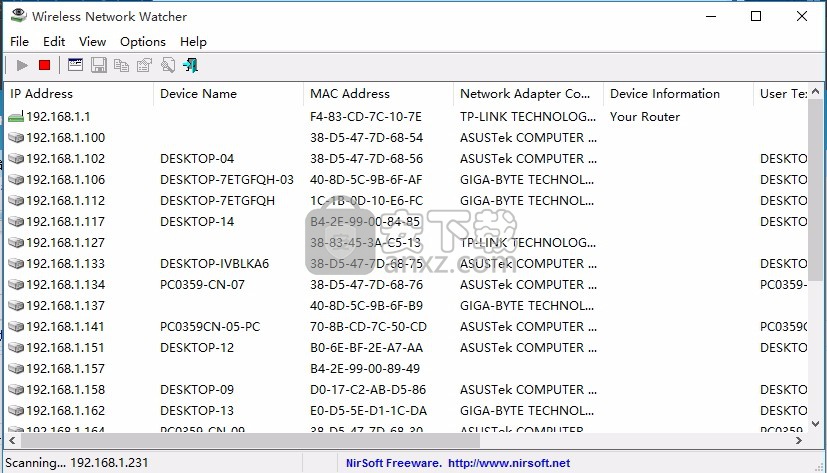Click the Your Router device information cell
The width and height of the screenshot is (827, 473).
(x=645, y=117)
